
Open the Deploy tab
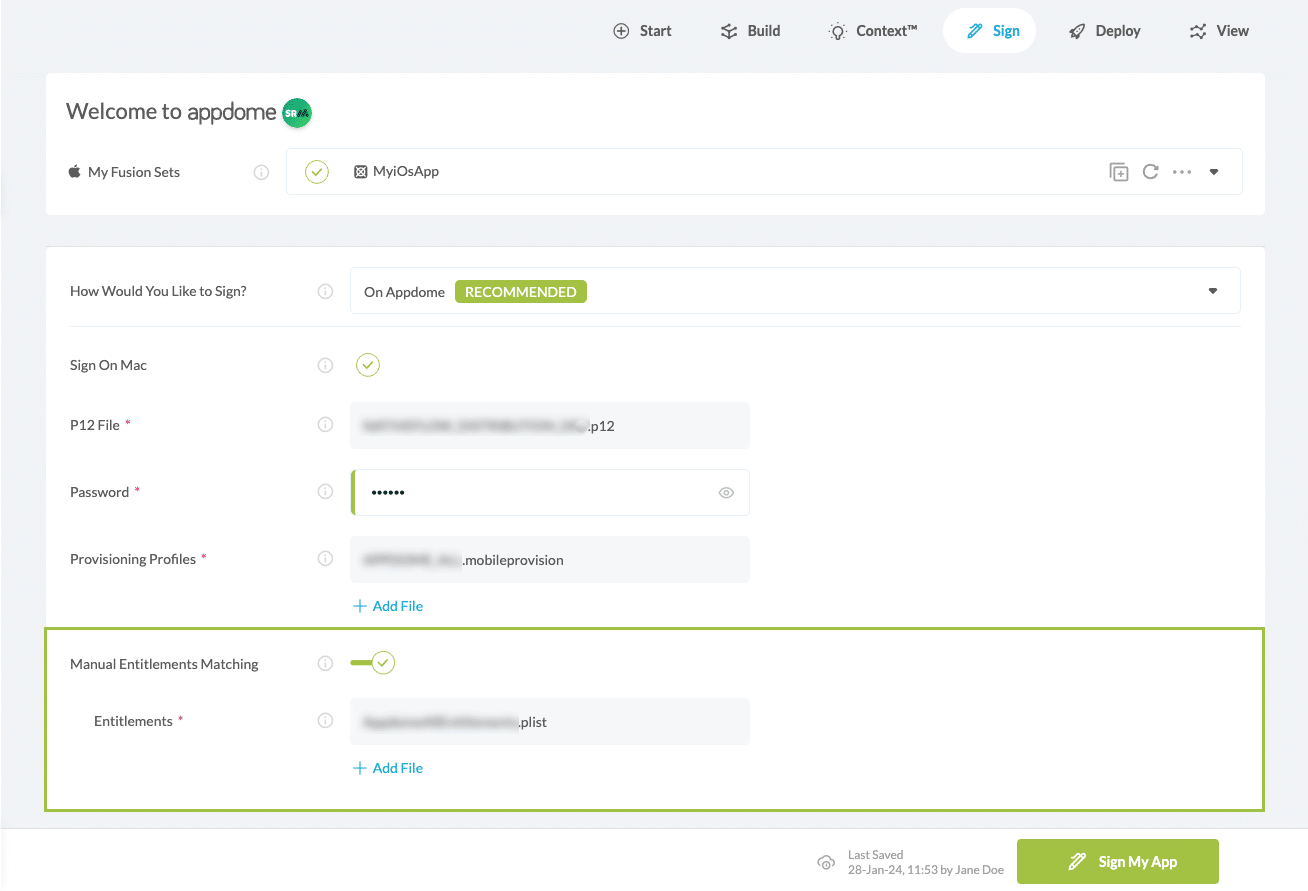point(1105,31)
